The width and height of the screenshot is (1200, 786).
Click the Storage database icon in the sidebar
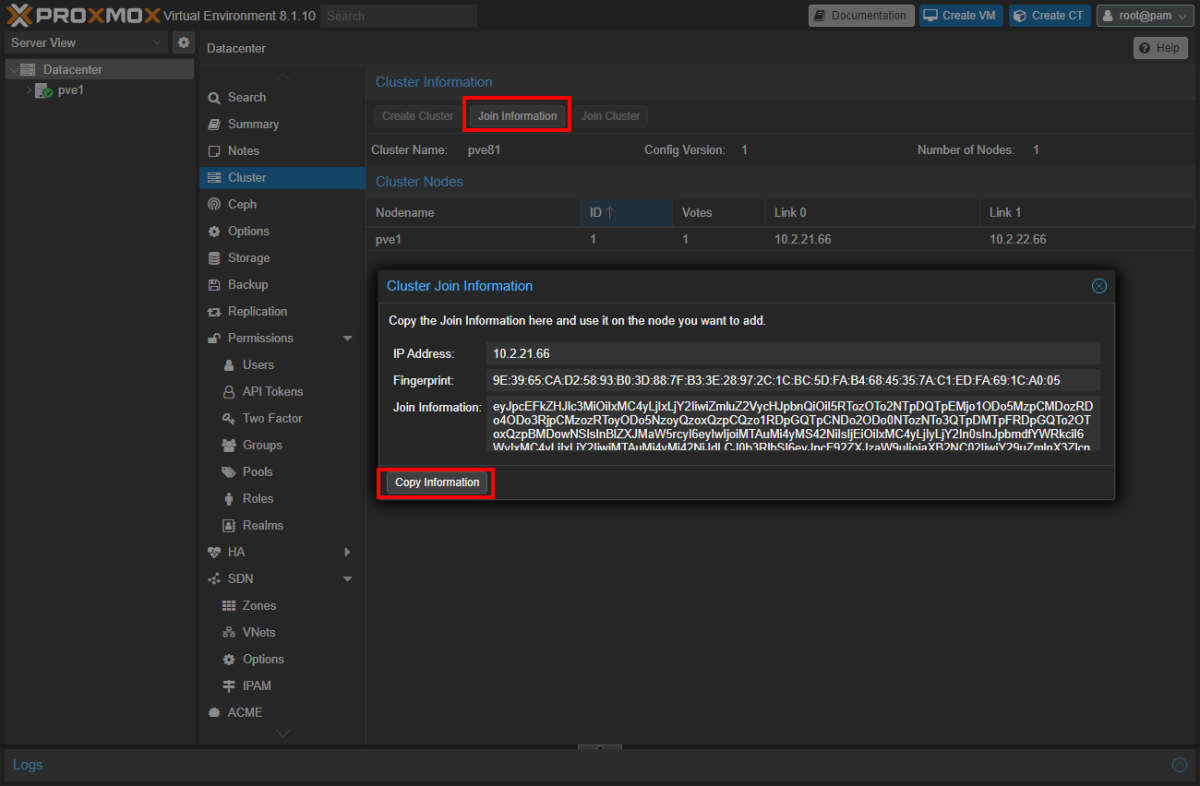coord(214,258)
